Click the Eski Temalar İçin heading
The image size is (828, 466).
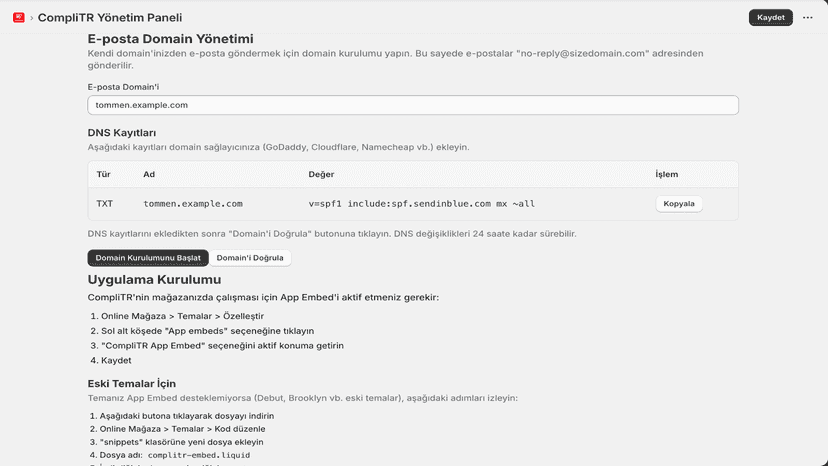click(x=131, y=384)
